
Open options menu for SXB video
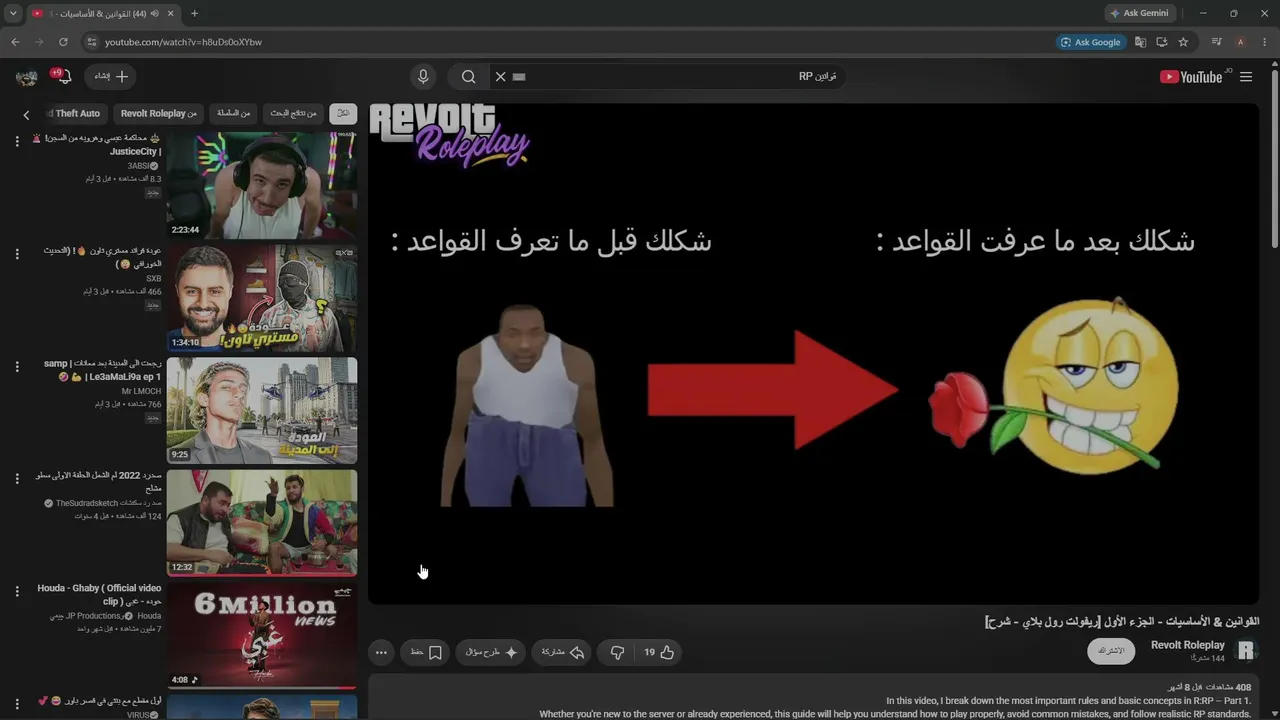pyautogui.click(x=17, y=254)
